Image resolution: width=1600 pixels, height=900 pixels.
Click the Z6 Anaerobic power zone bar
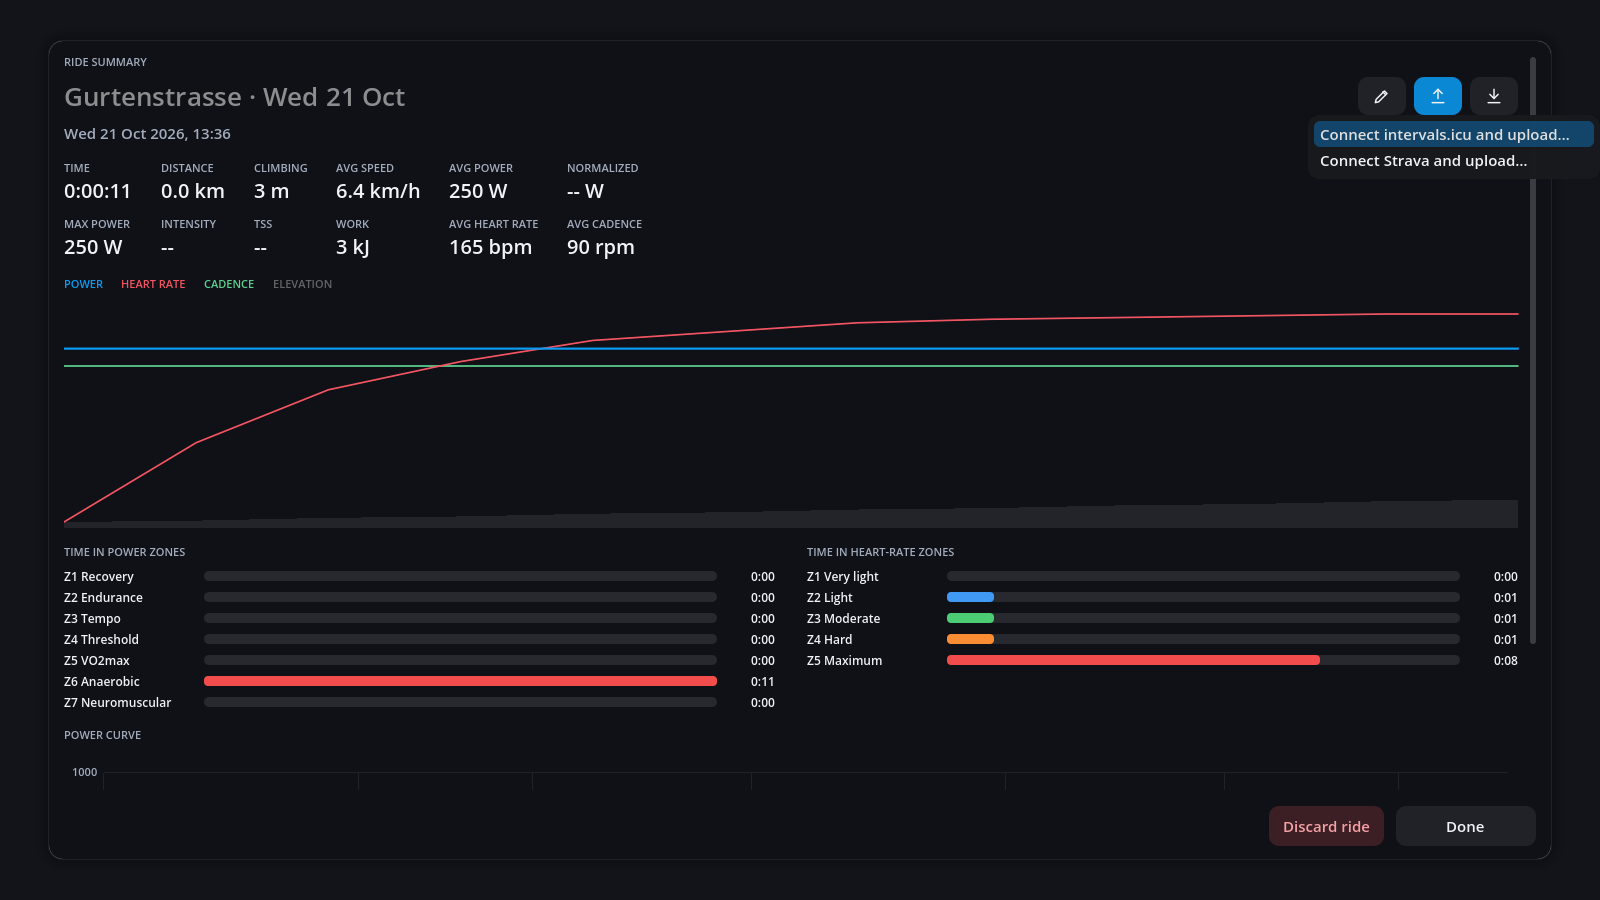point(460,681)
